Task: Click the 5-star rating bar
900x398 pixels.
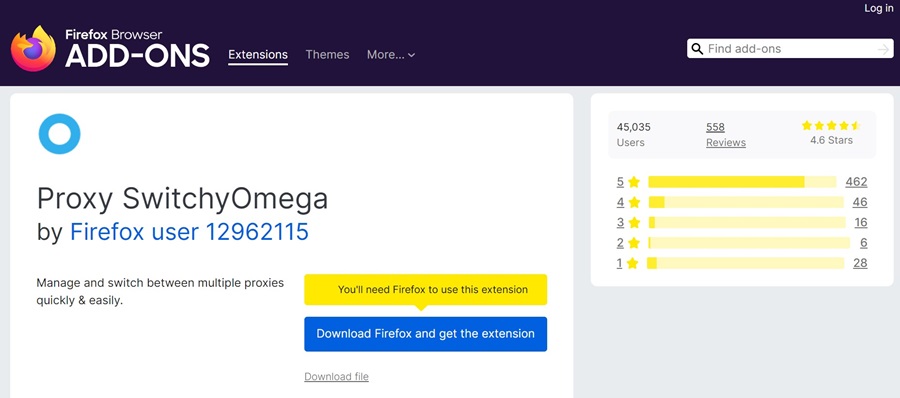Action: click(742, 181)
